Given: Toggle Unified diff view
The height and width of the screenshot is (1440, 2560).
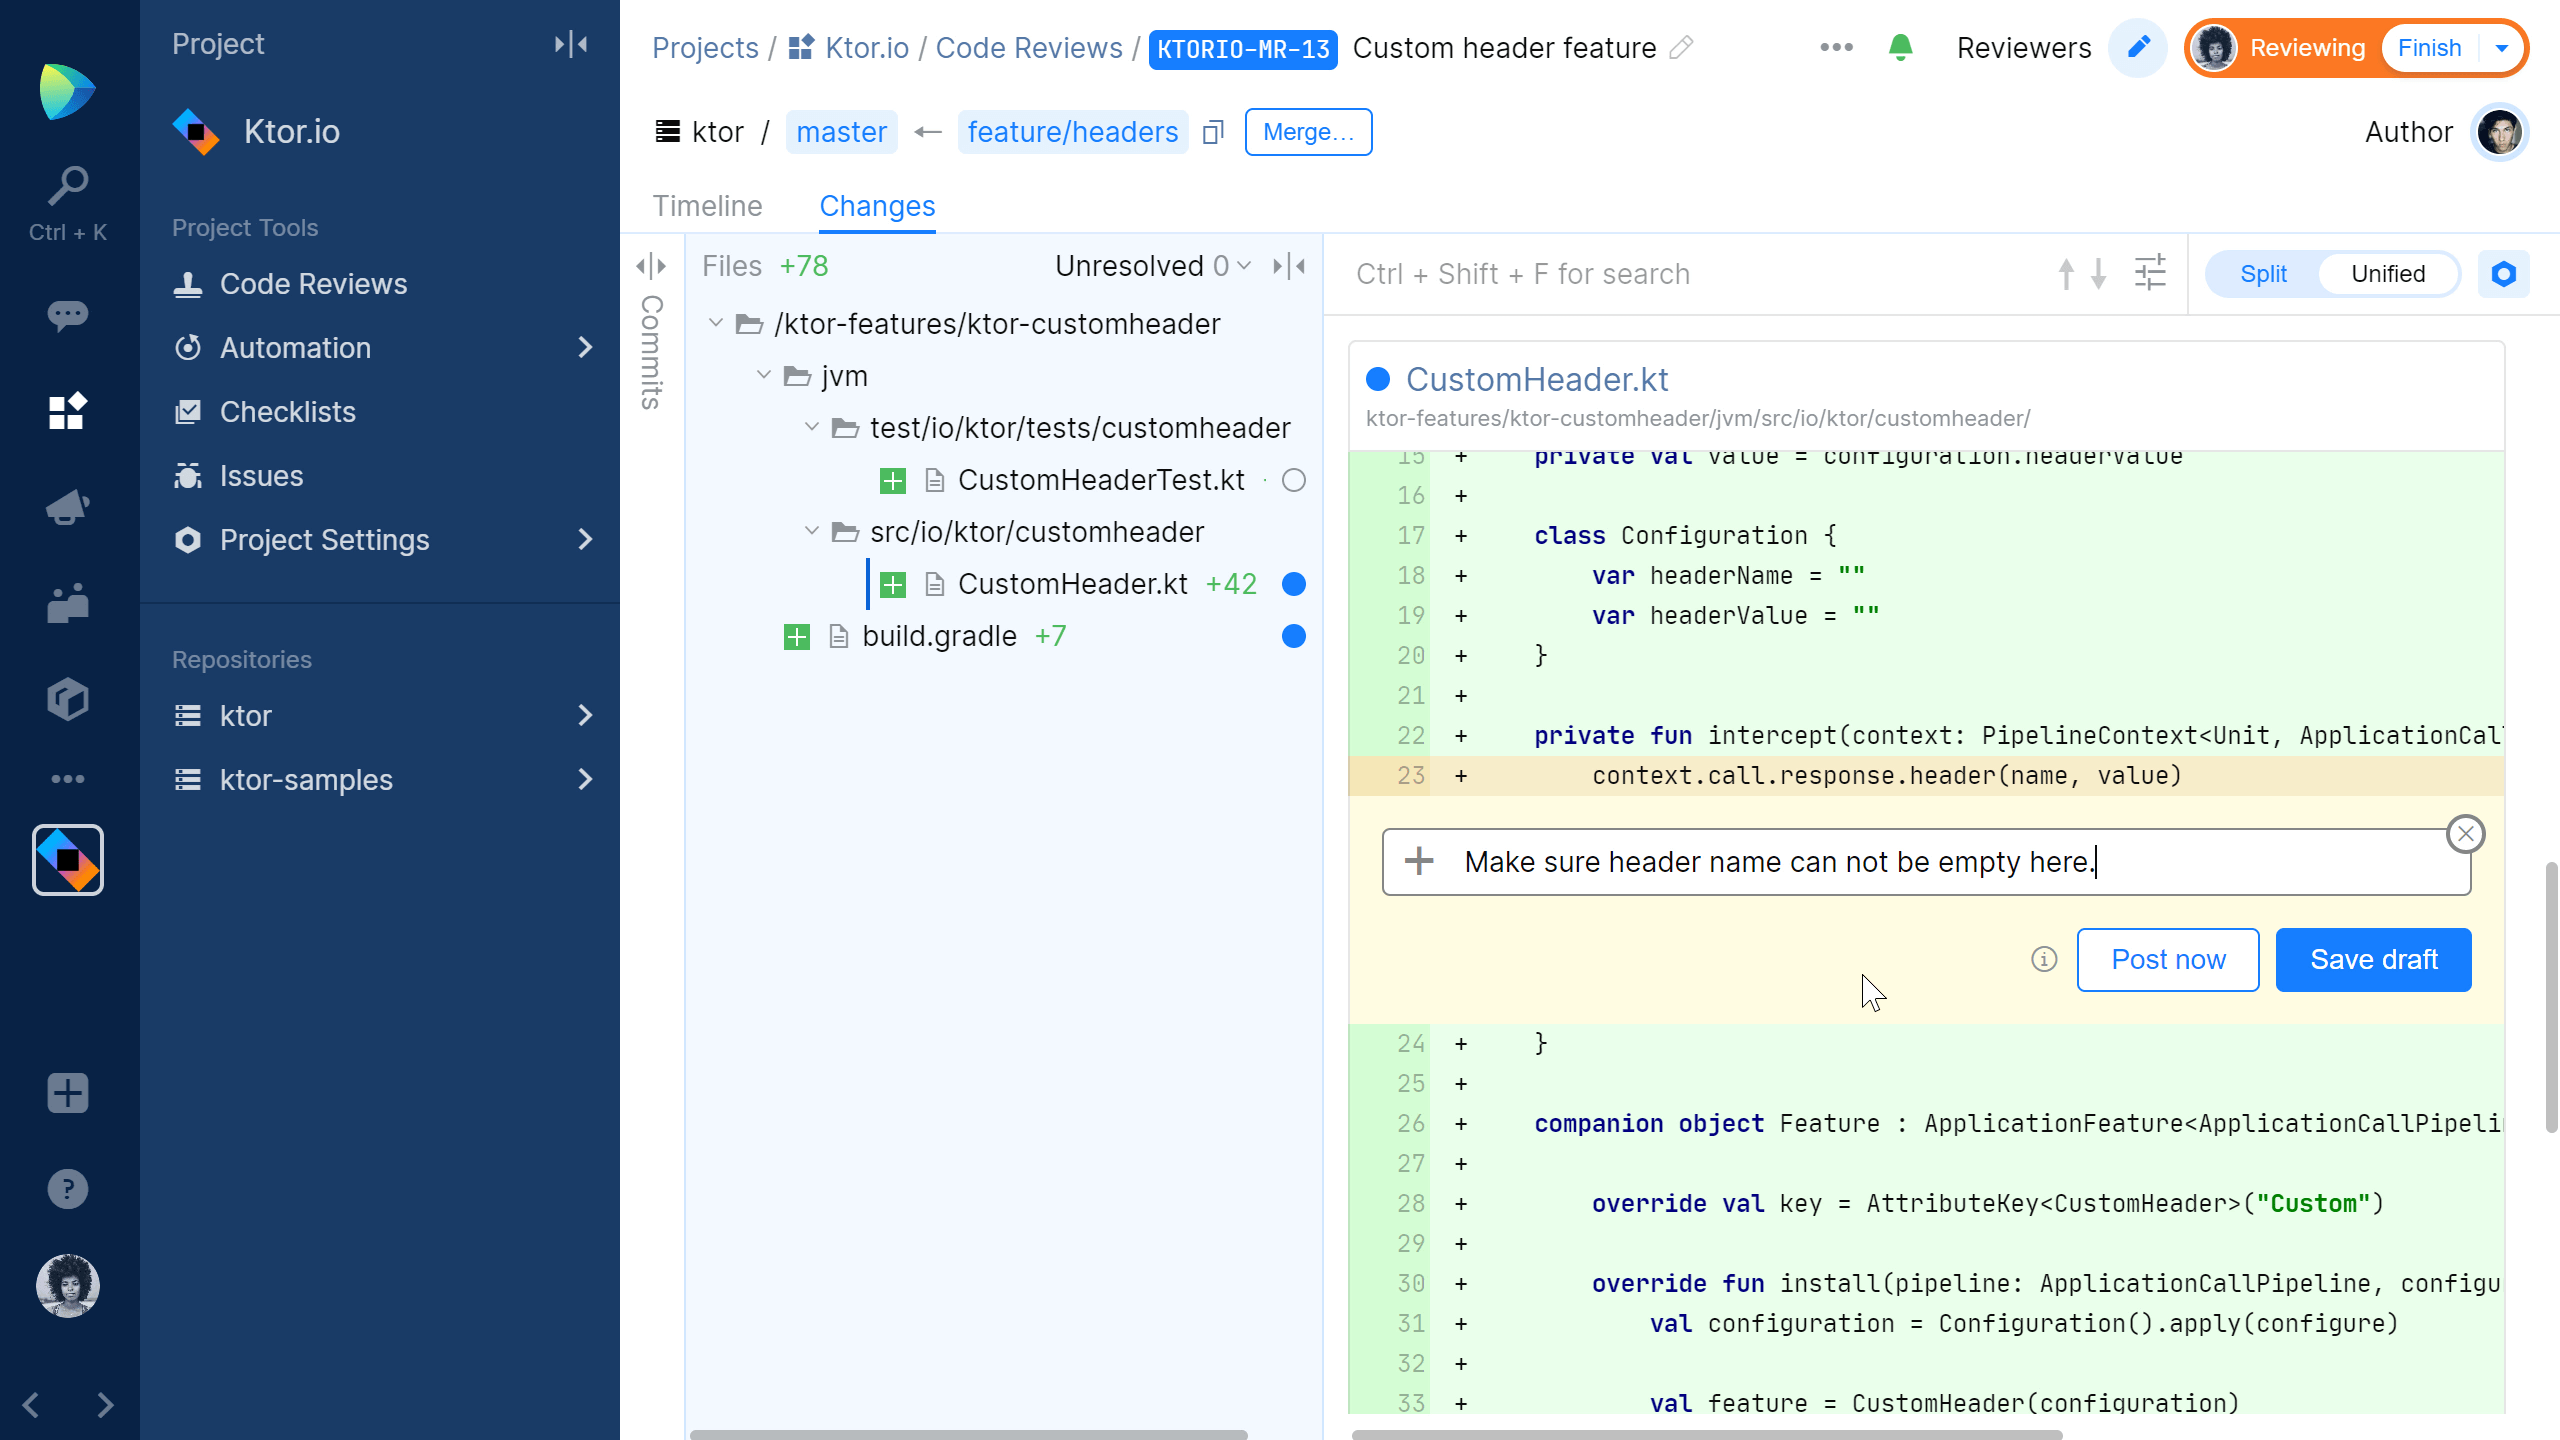Looking at the screenshot, I should pos(2388,274).
